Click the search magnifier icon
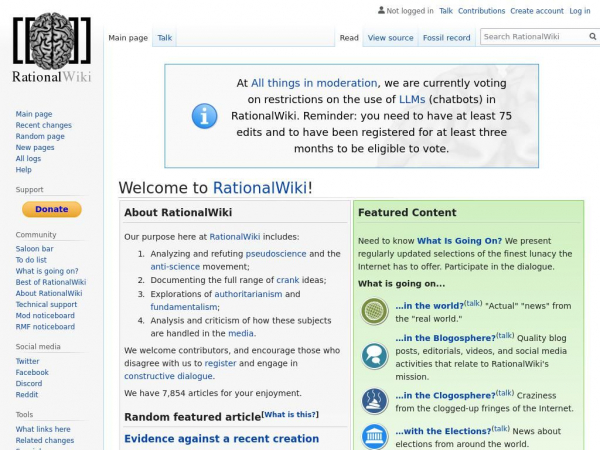The height and width of the screenshot is (450, 600). (x=592, y=36)
